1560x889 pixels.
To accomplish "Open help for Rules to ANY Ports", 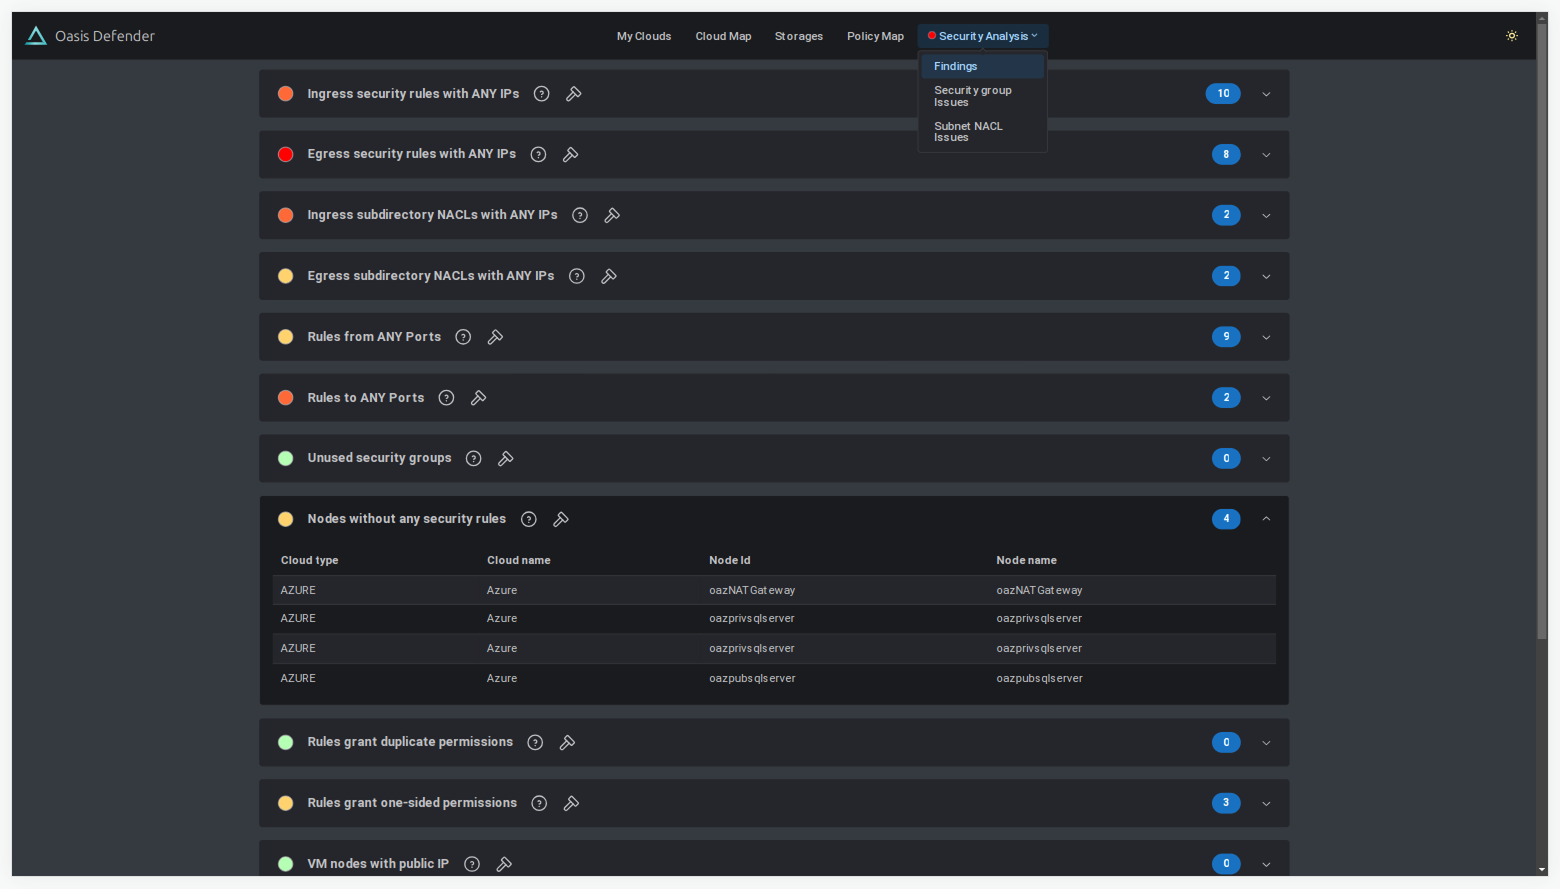I will pyautogui.click(x=447, y=398).
